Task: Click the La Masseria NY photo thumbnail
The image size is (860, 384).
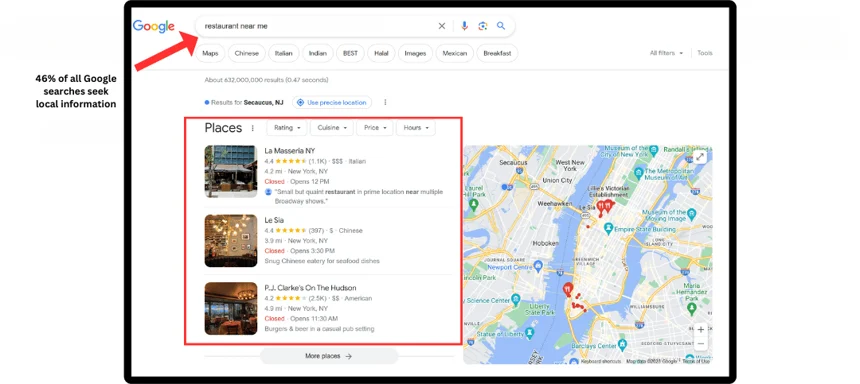Action: pos(231,171)
